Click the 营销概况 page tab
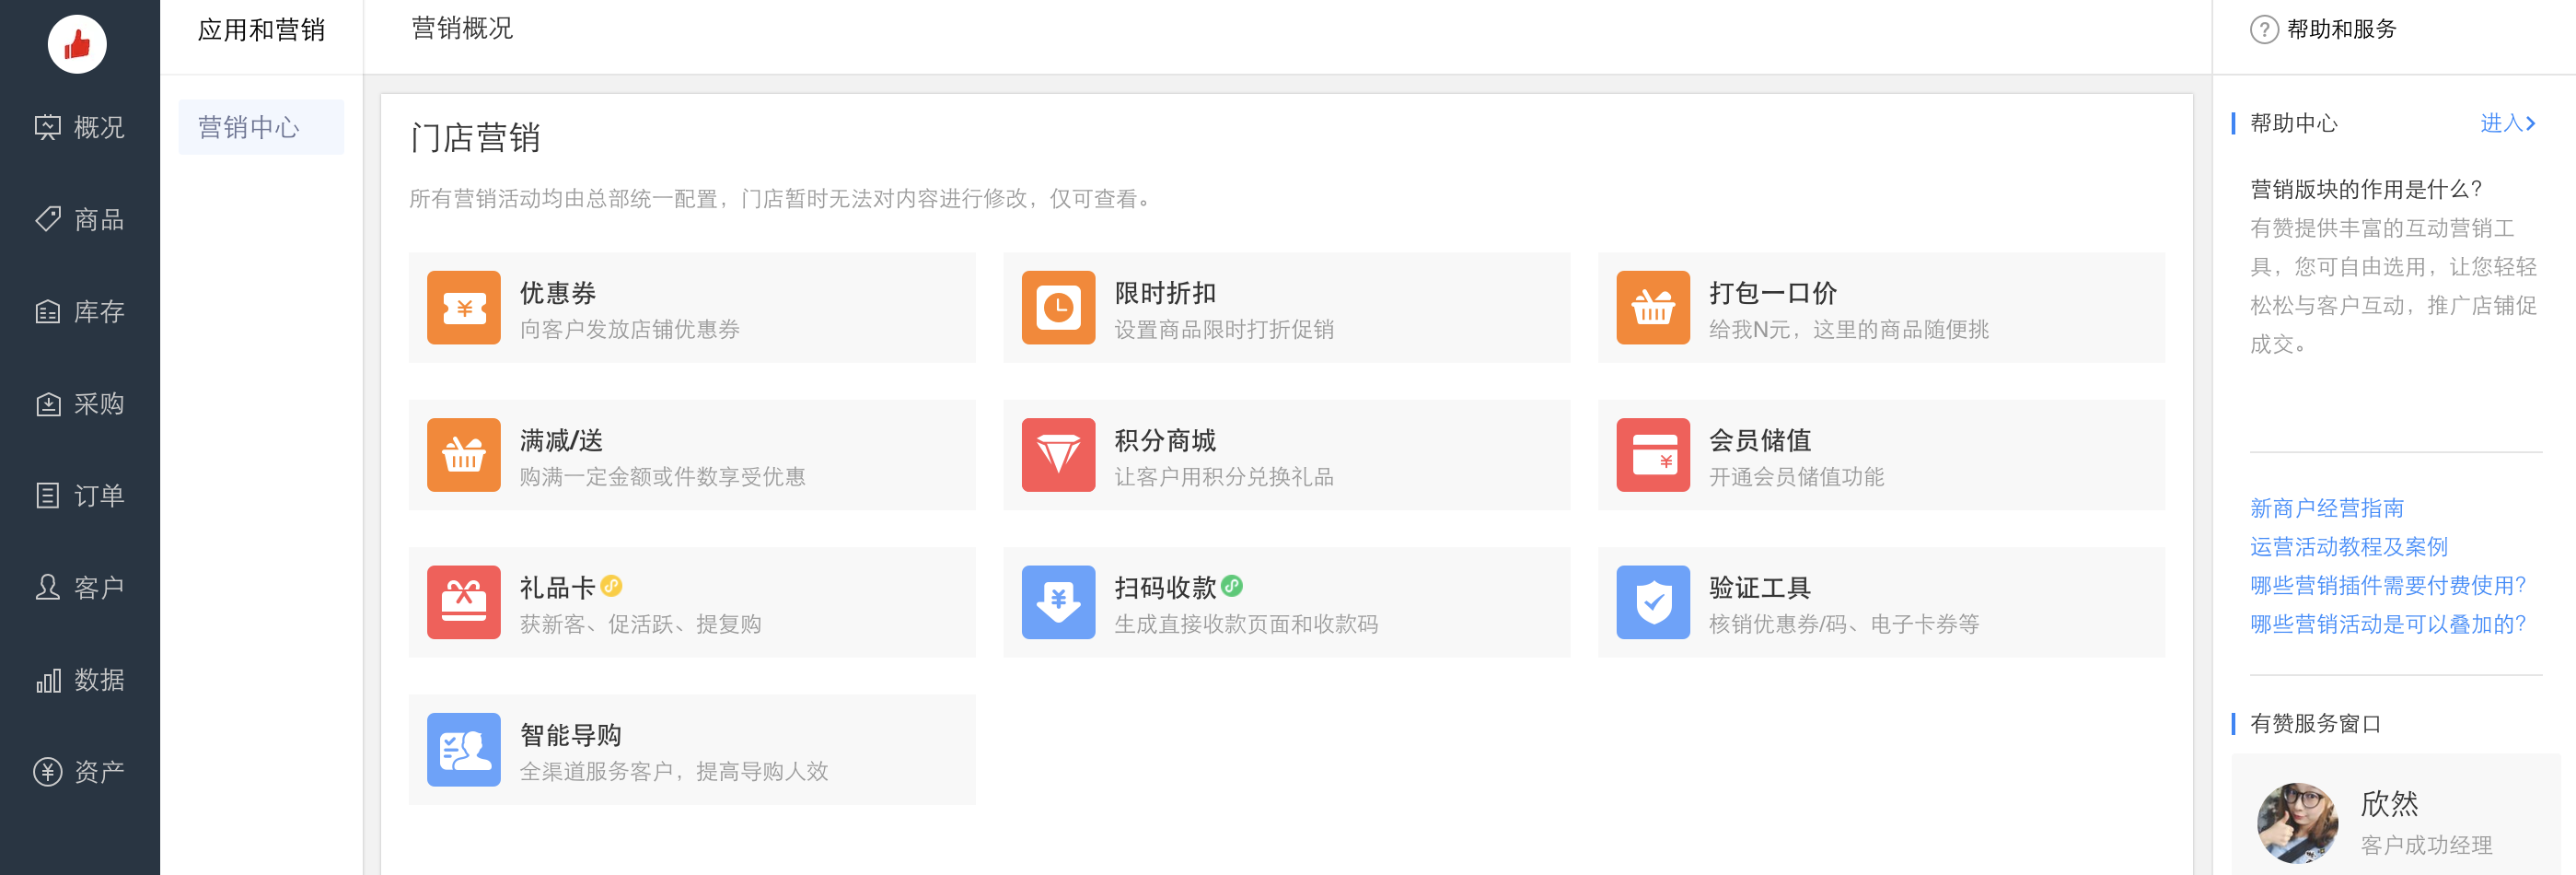Viewport: 2576px width, 875px height. tap(462, 28)
